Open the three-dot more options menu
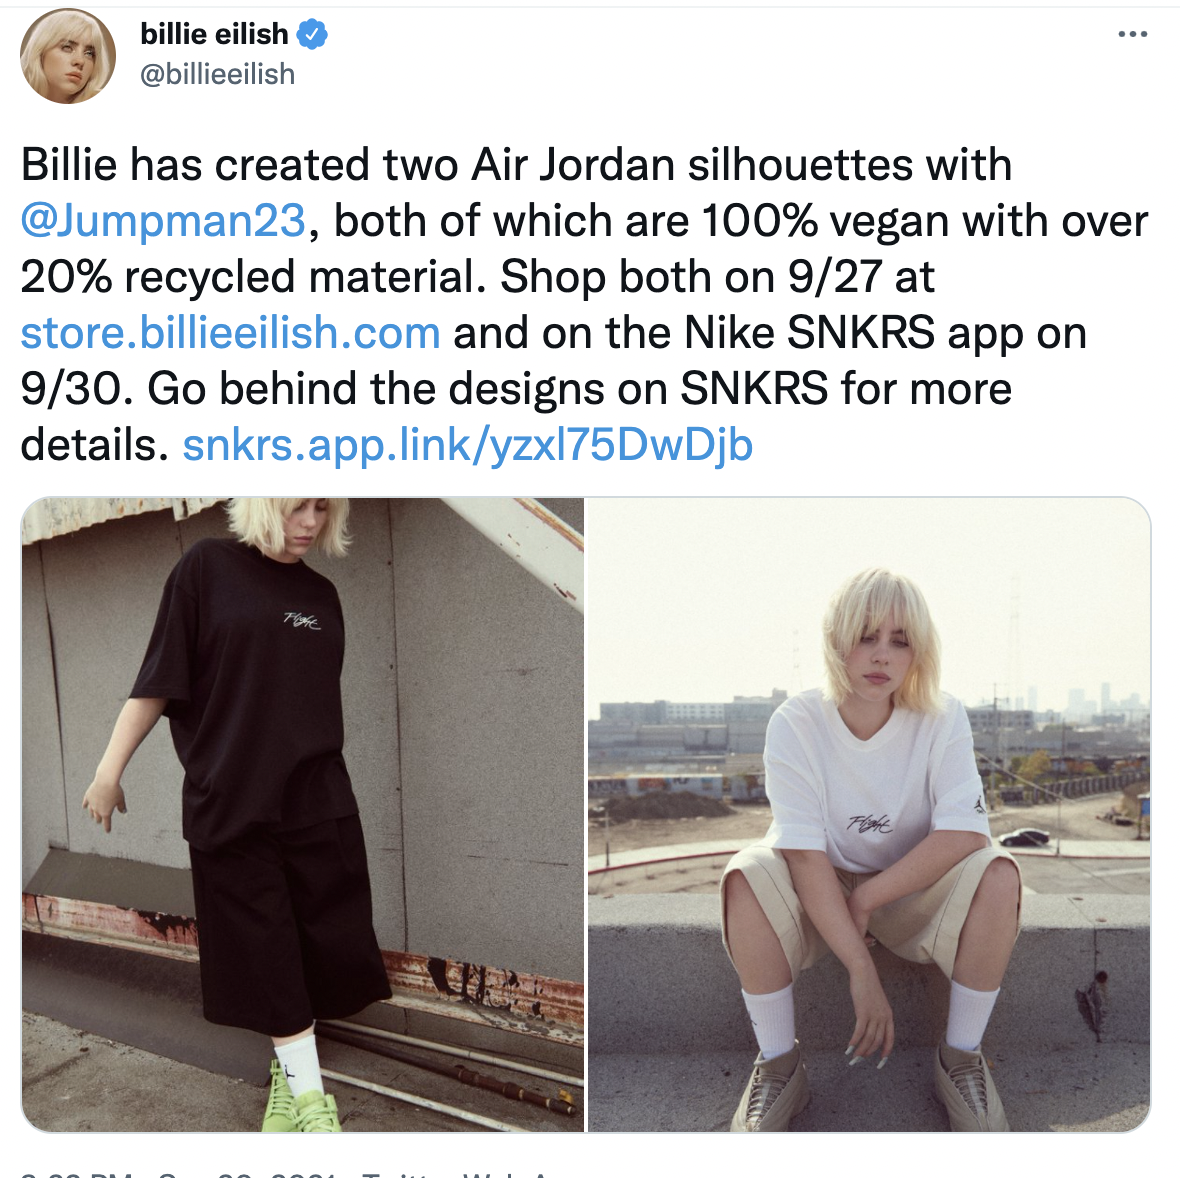 pos(1132,34)
